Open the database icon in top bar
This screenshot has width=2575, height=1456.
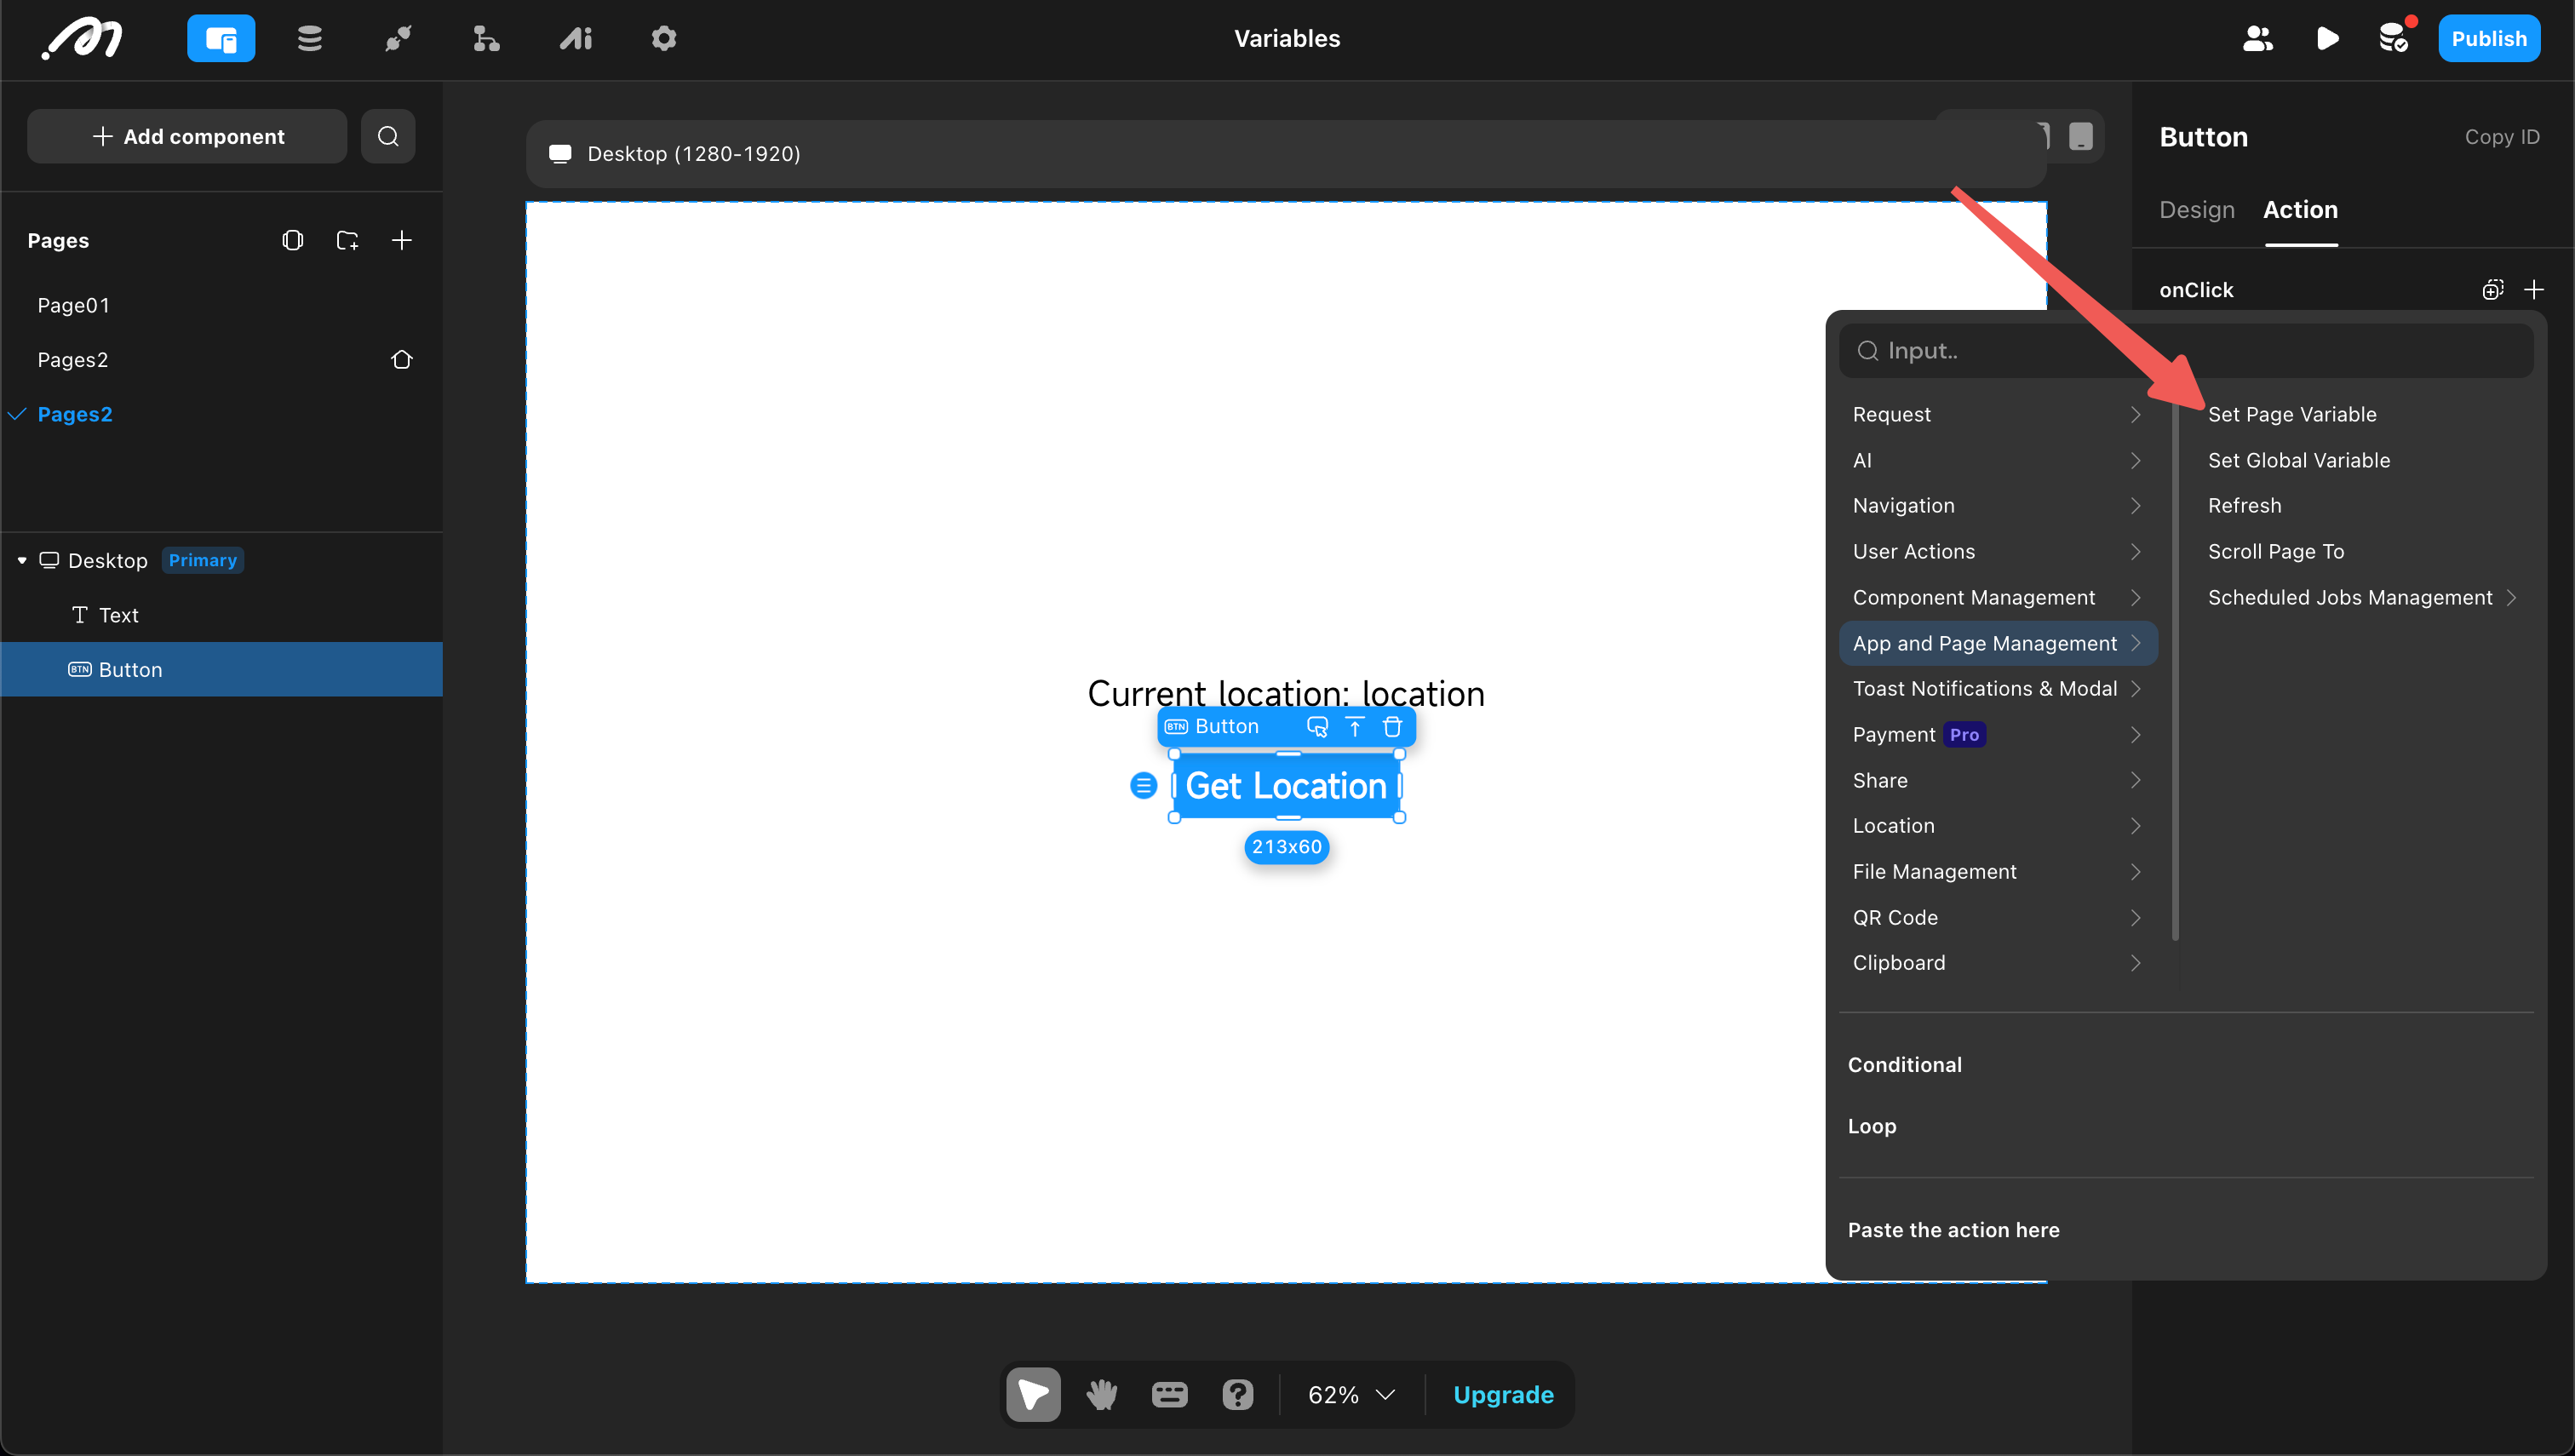click(310, 39)
